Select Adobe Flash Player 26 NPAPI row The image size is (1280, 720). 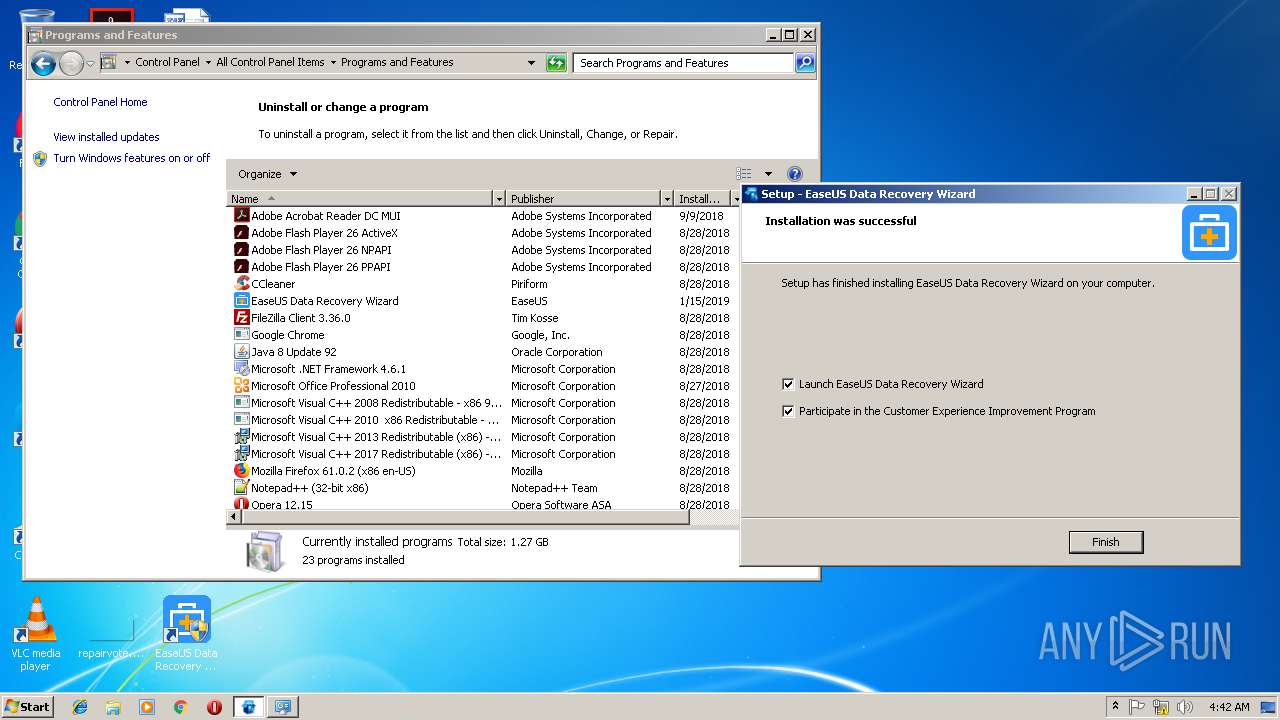[x=482, y=249]
